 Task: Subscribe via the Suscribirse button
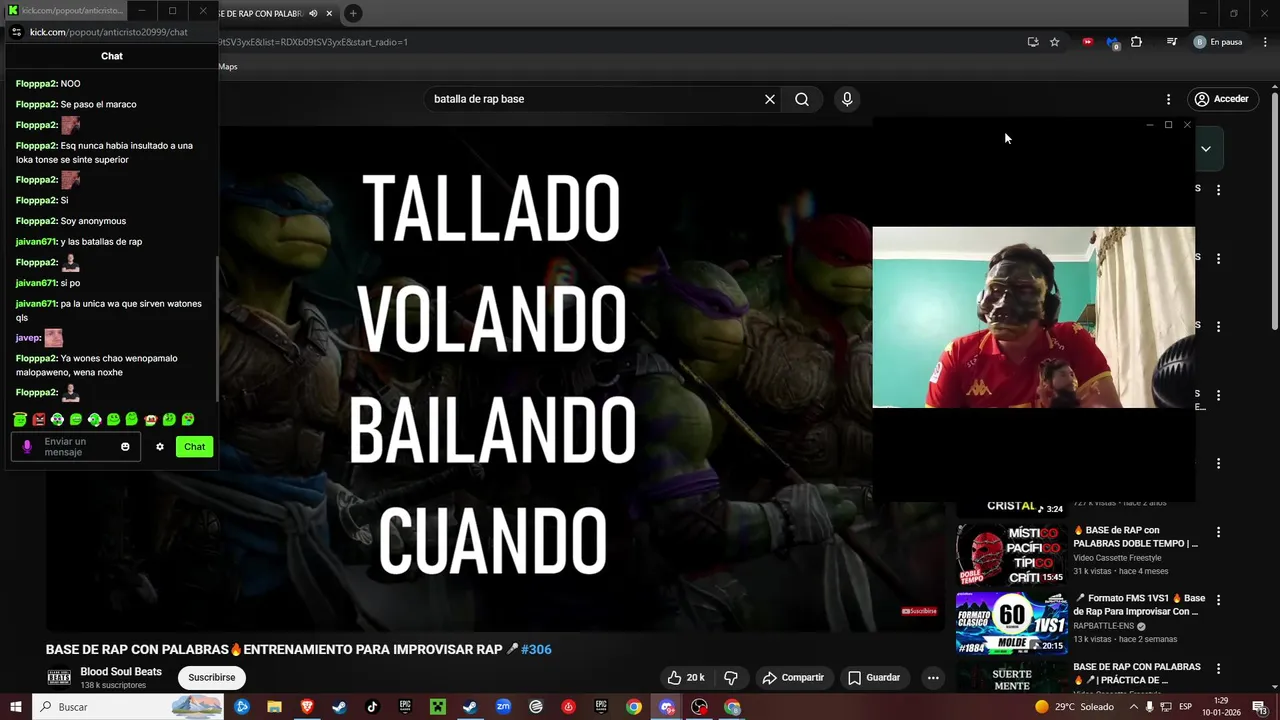coord(212,677)
